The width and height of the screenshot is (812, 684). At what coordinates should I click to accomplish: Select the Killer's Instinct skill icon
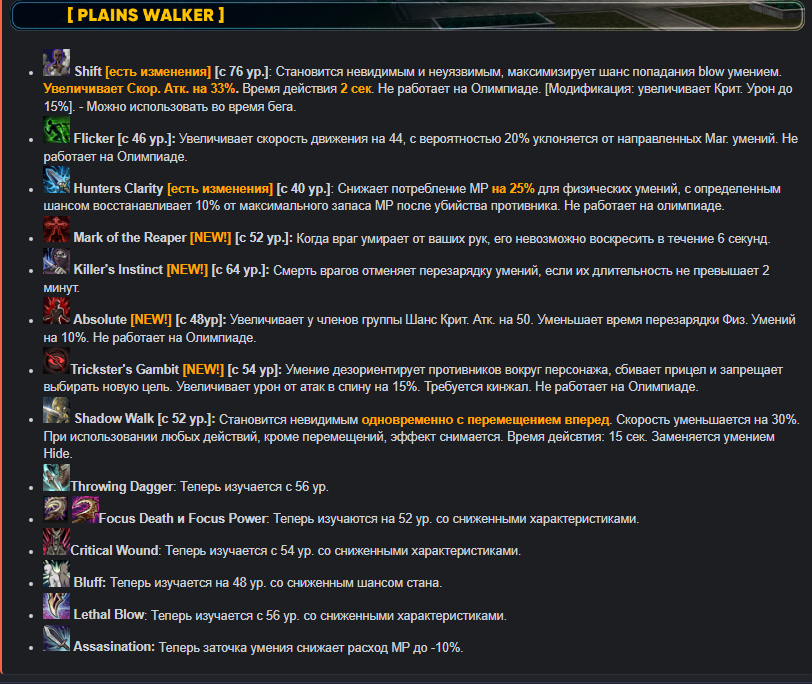click(x=56, y=261)
